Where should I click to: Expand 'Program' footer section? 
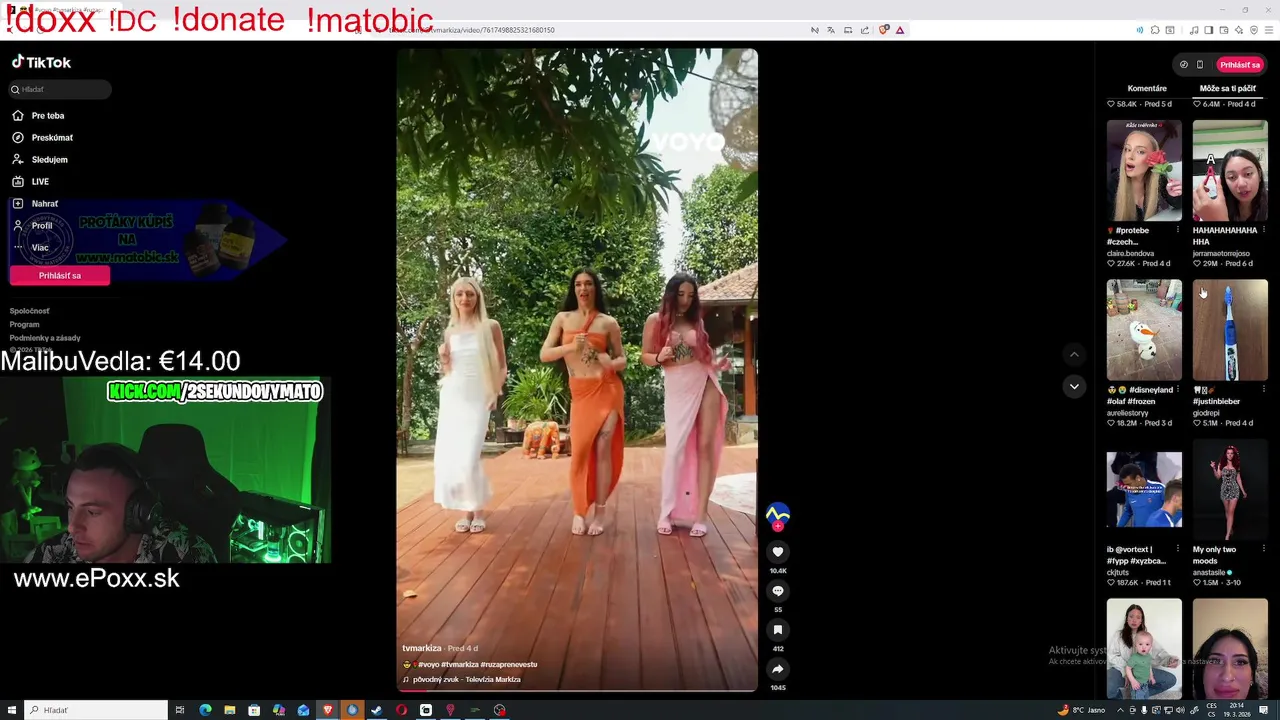25,325
